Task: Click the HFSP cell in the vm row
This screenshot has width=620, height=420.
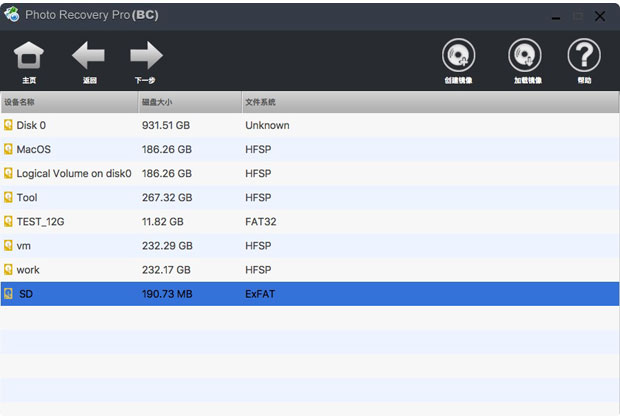Action: [258, 246]
